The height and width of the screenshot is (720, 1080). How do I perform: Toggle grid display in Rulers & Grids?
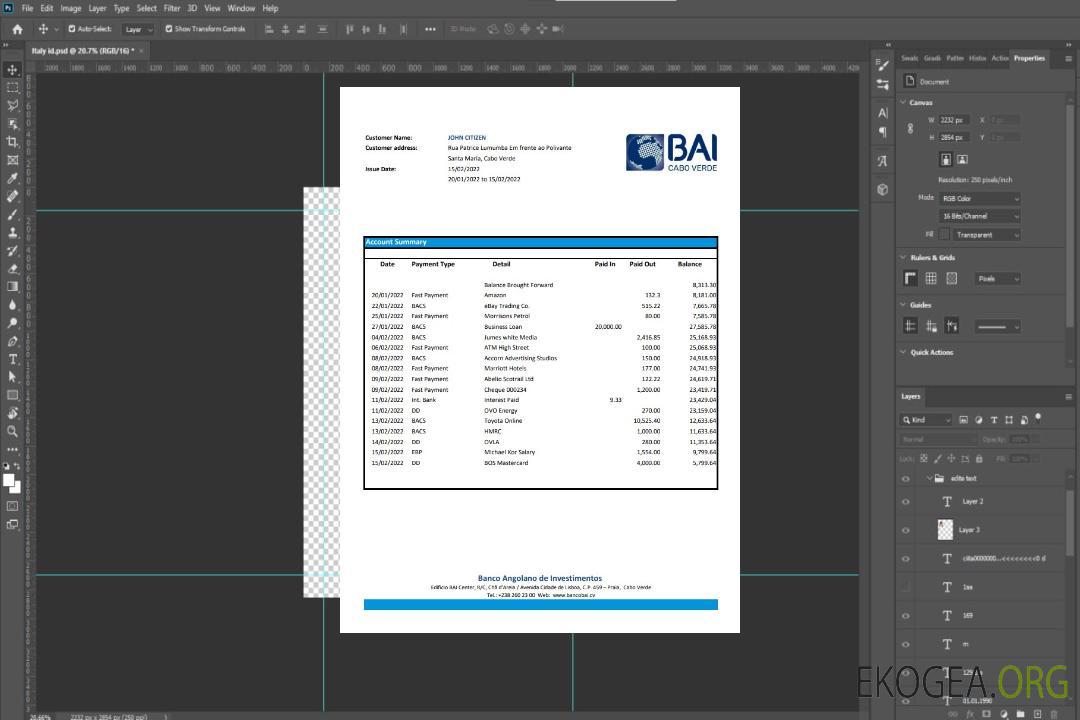931,279
